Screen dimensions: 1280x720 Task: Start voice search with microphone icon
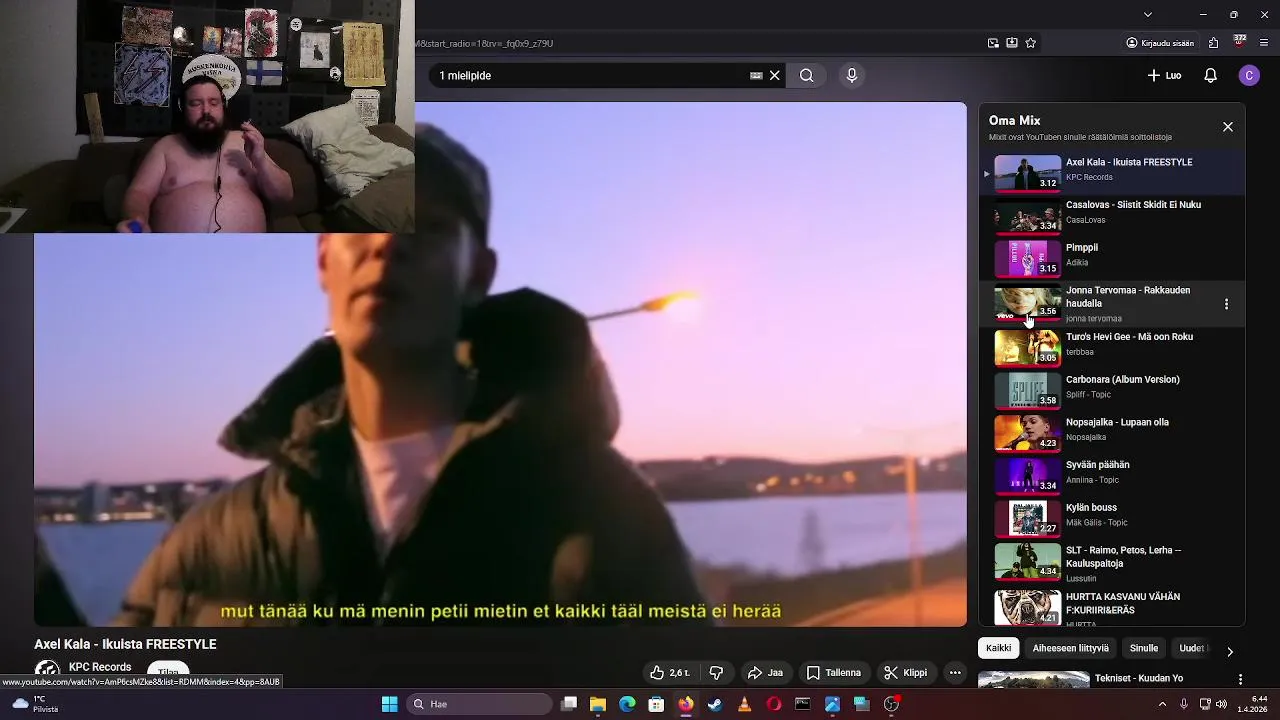[852, 75]
